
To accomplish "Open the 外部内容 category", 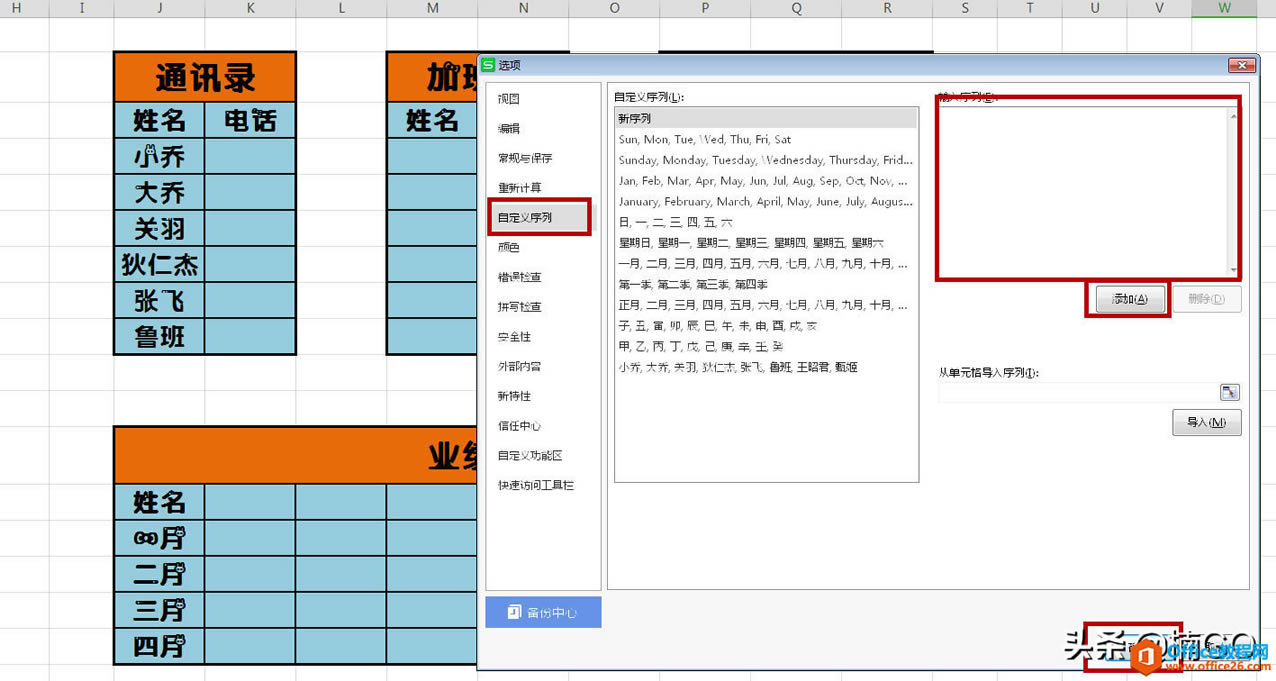I will pos(520,366).
